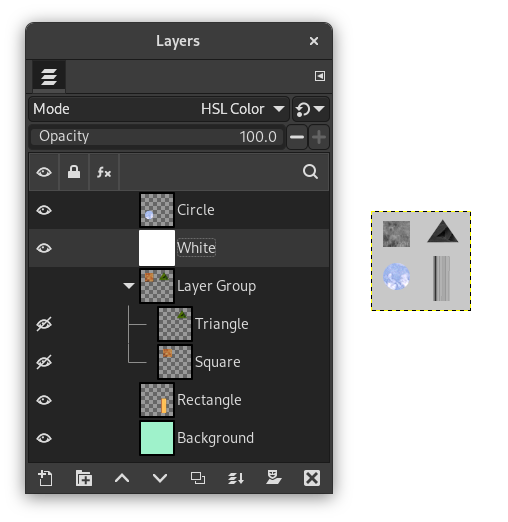Close the Layers dialog
The image size is (508, 522).
pyautogui.click(x=314, y=41)
